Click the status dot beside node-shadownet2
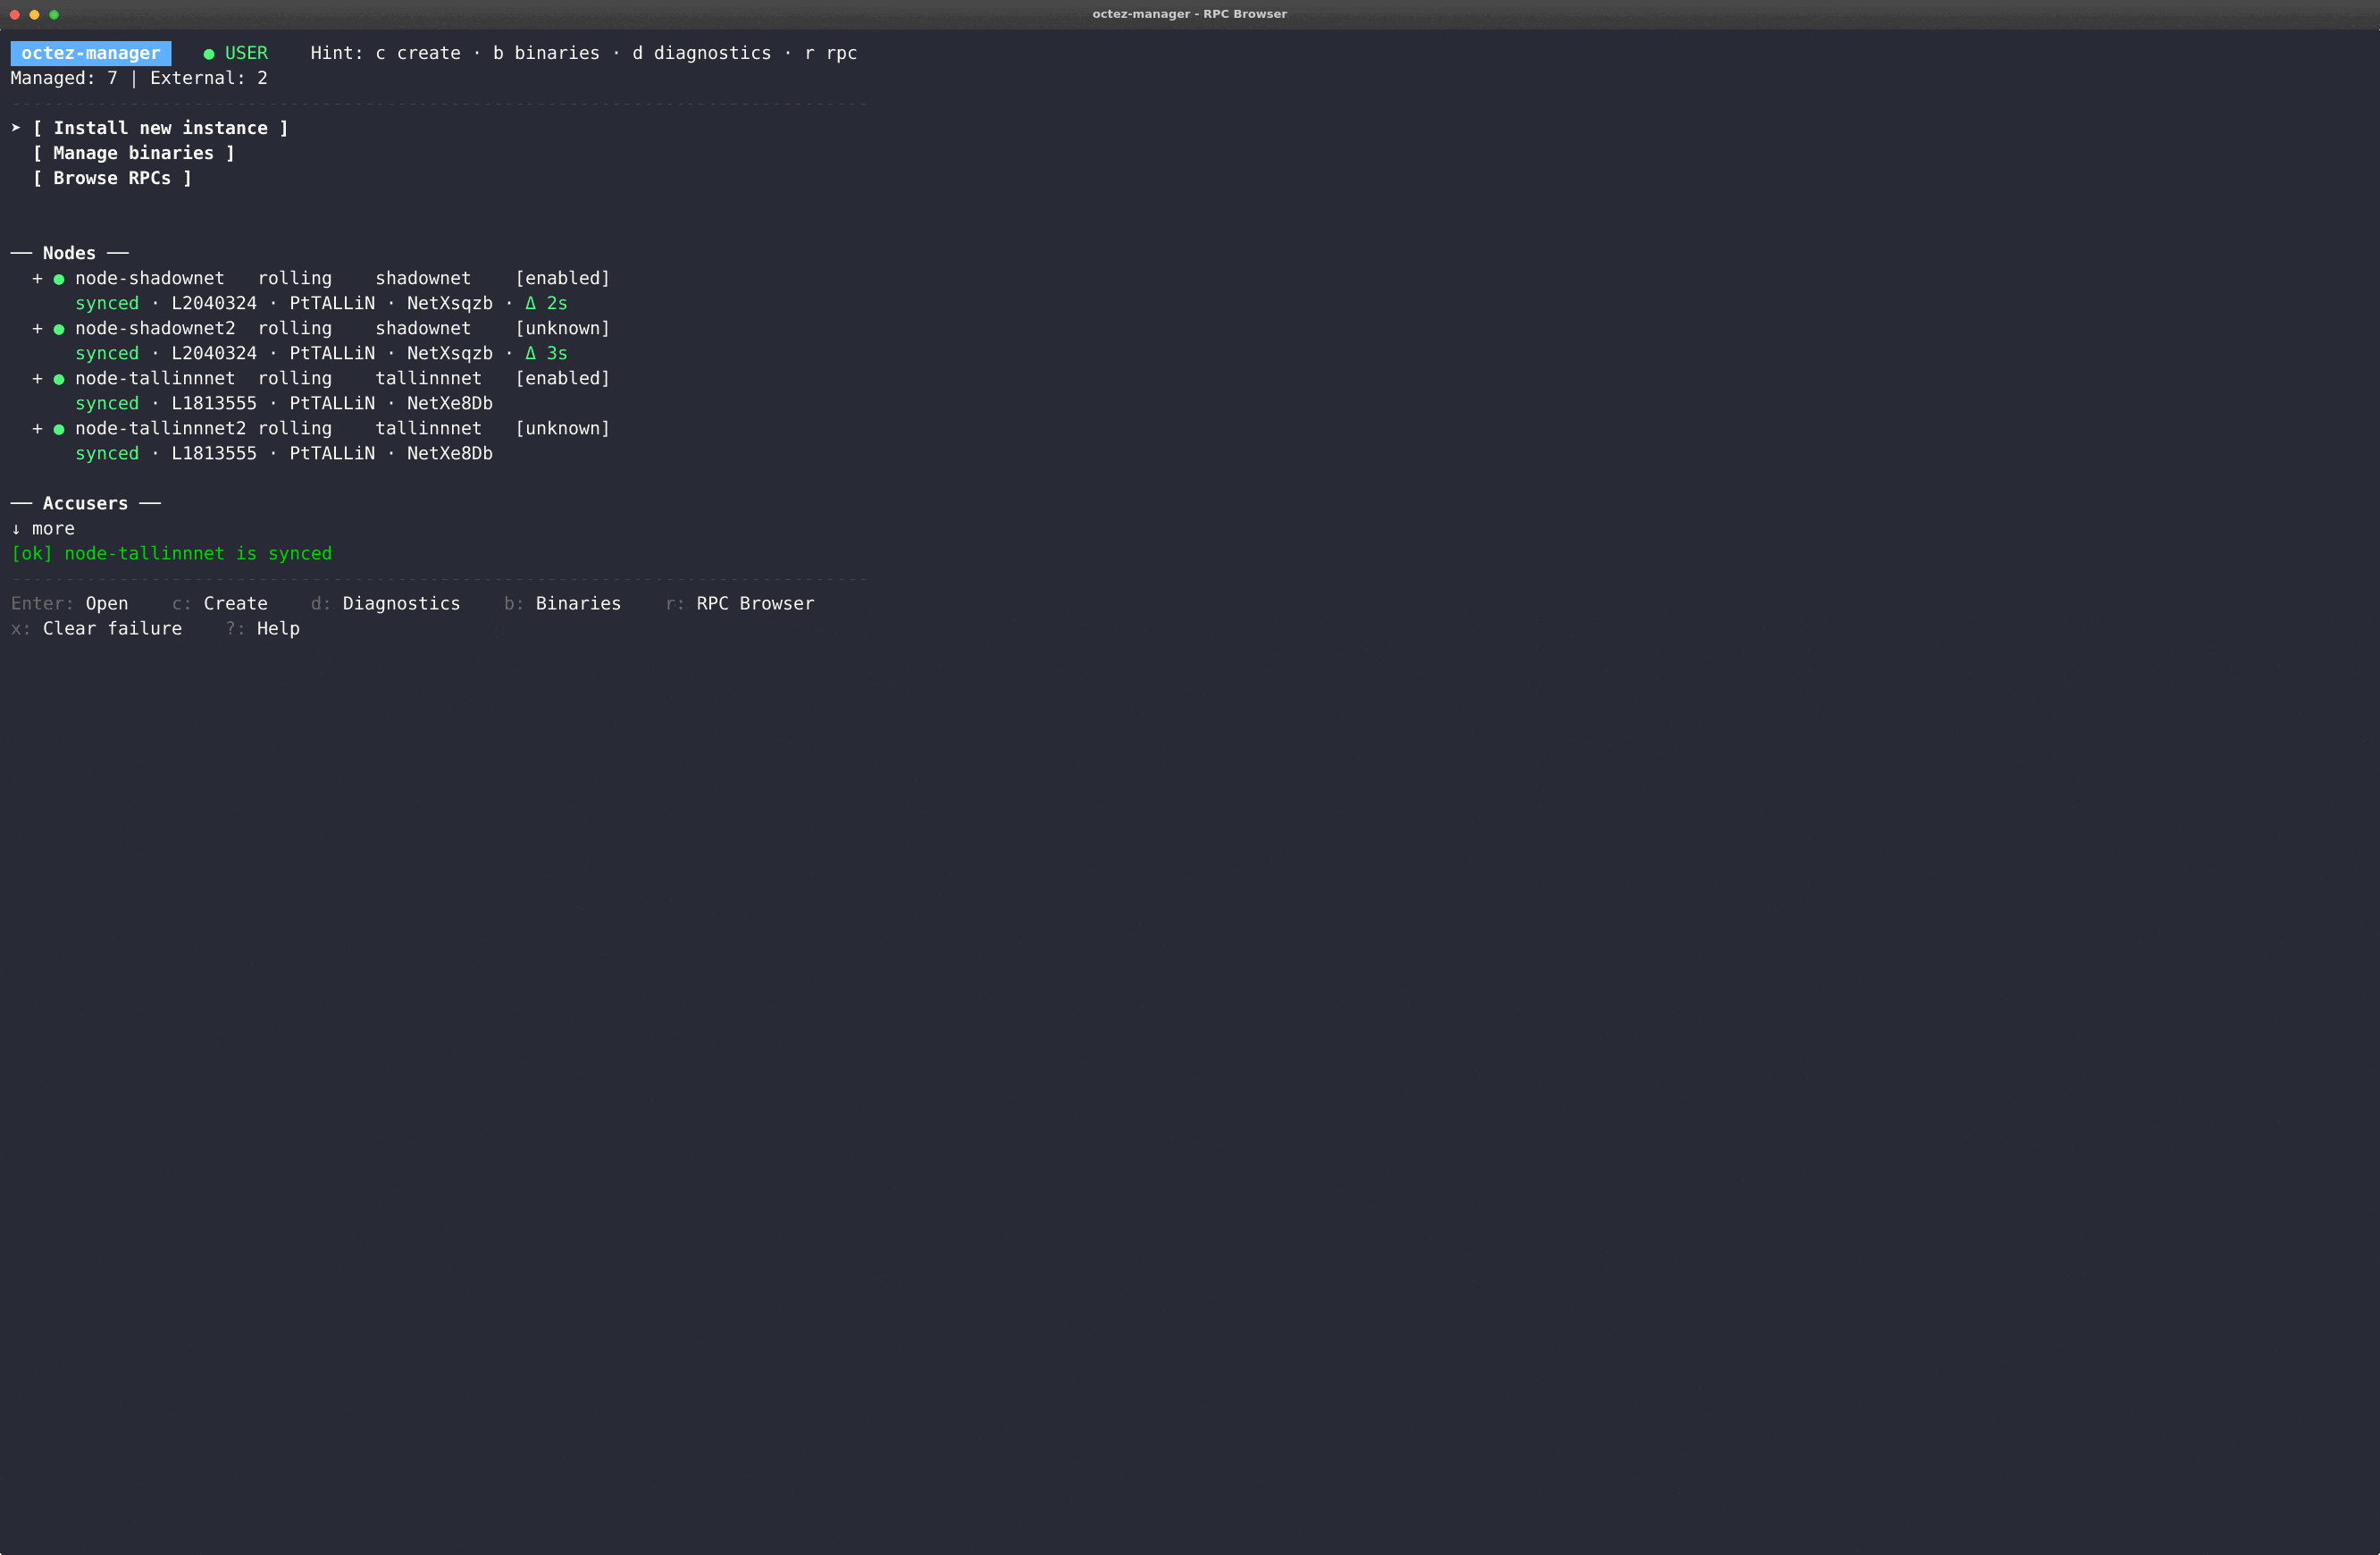The width and height of the screenshot is (2380, 1555). (x=58, y=329)
